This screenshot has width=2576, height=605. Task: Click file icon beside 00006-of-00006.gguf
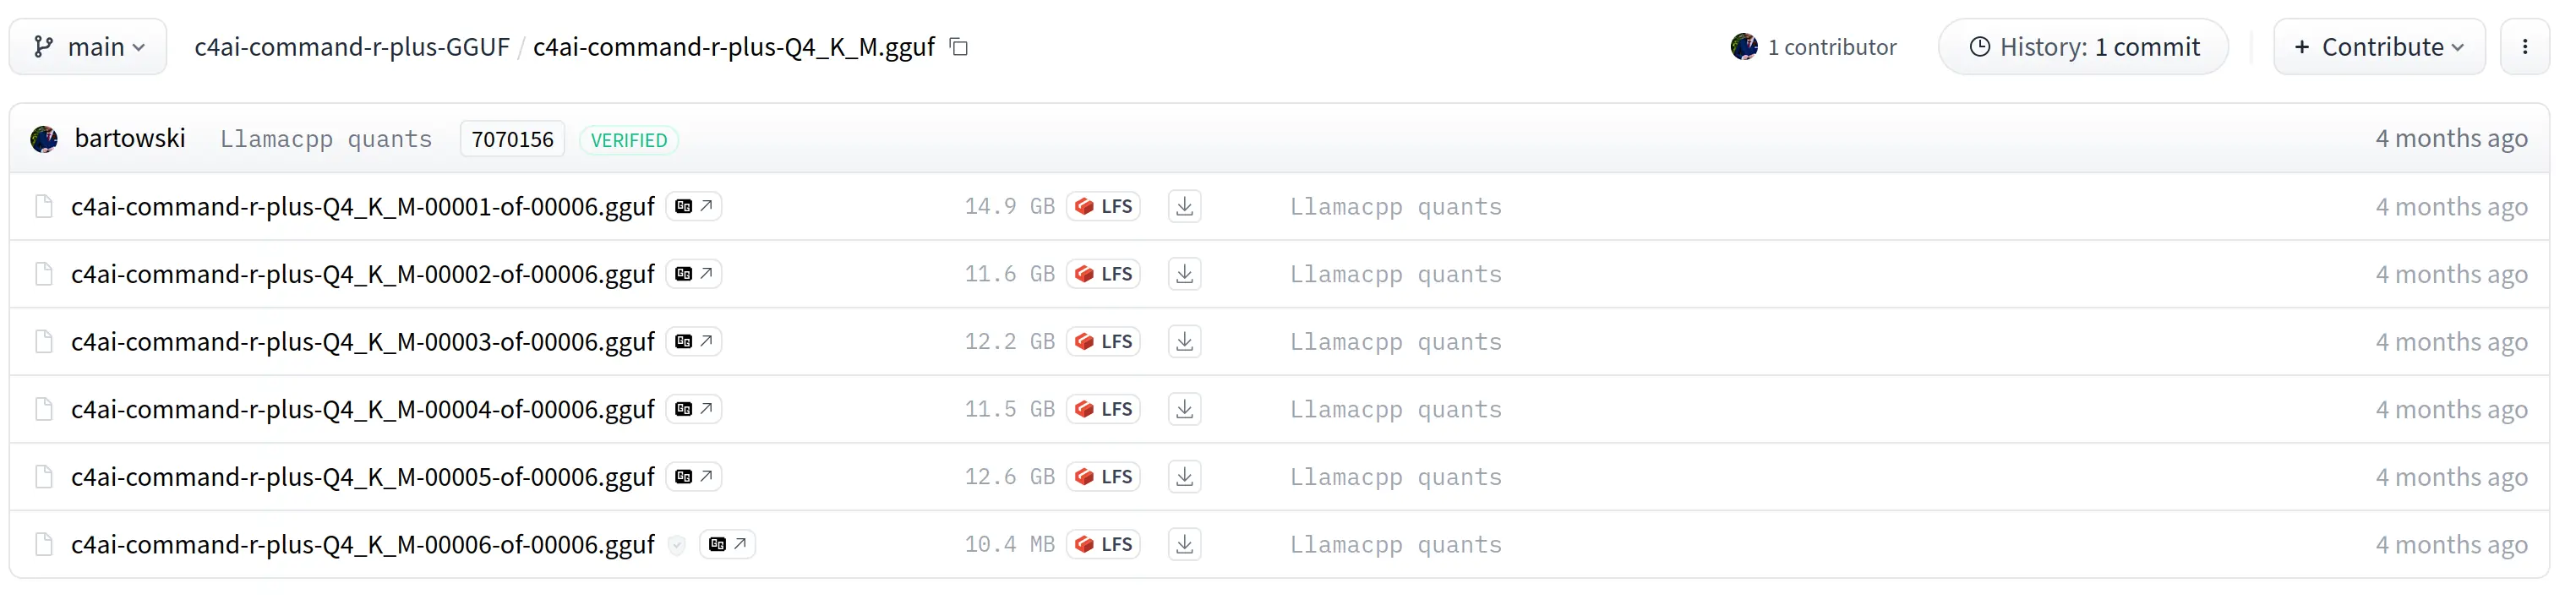click(44, 544)
